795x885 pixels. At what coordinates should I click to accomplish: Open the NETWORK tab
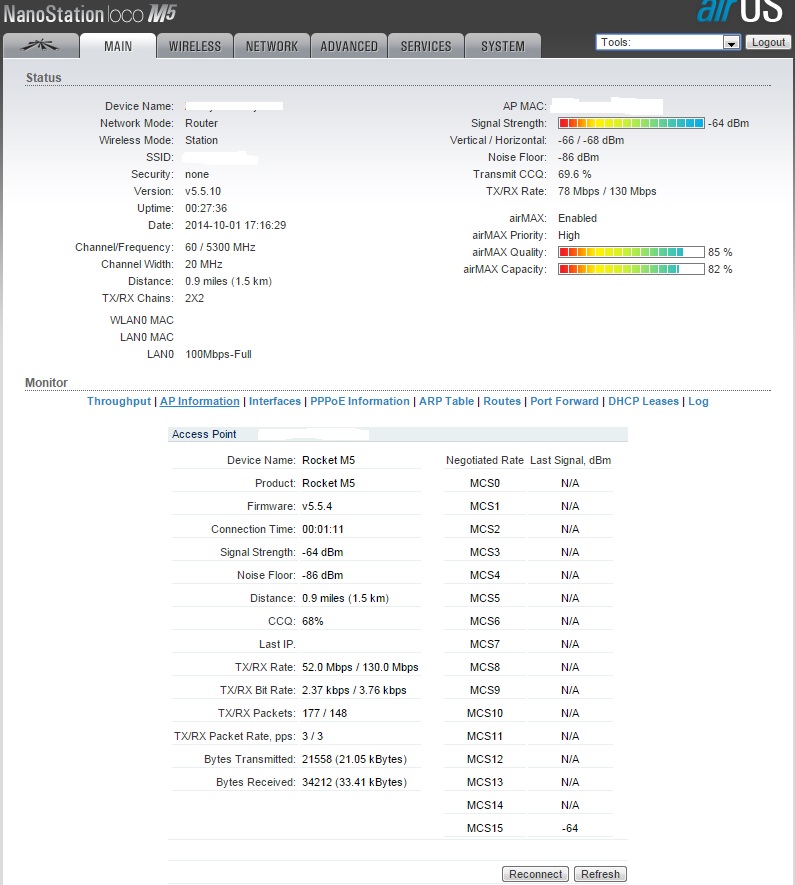pos(271,46)
